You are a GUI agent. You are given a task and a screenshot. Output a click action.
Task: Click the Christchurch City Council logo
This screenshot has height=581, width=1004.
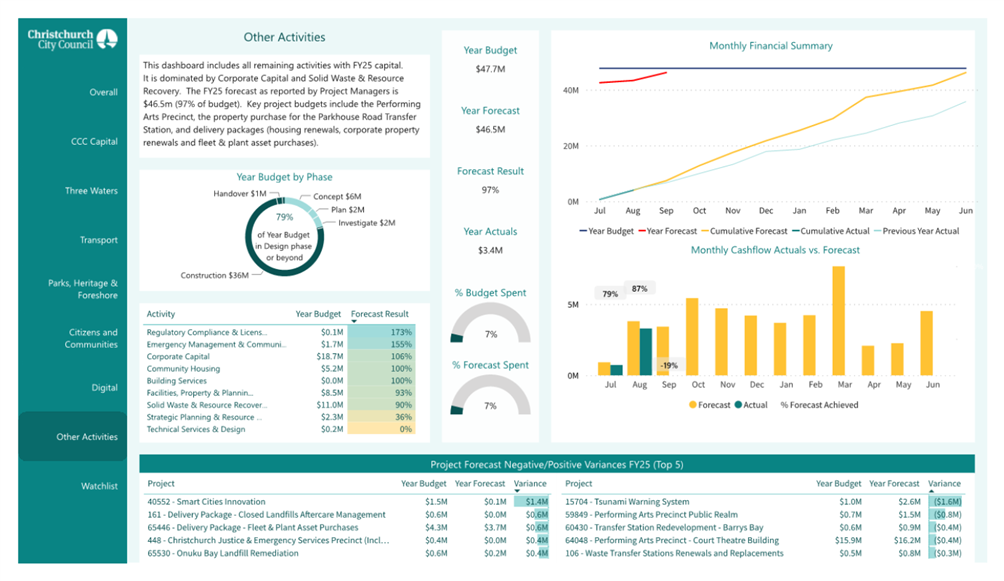[72, 39]
